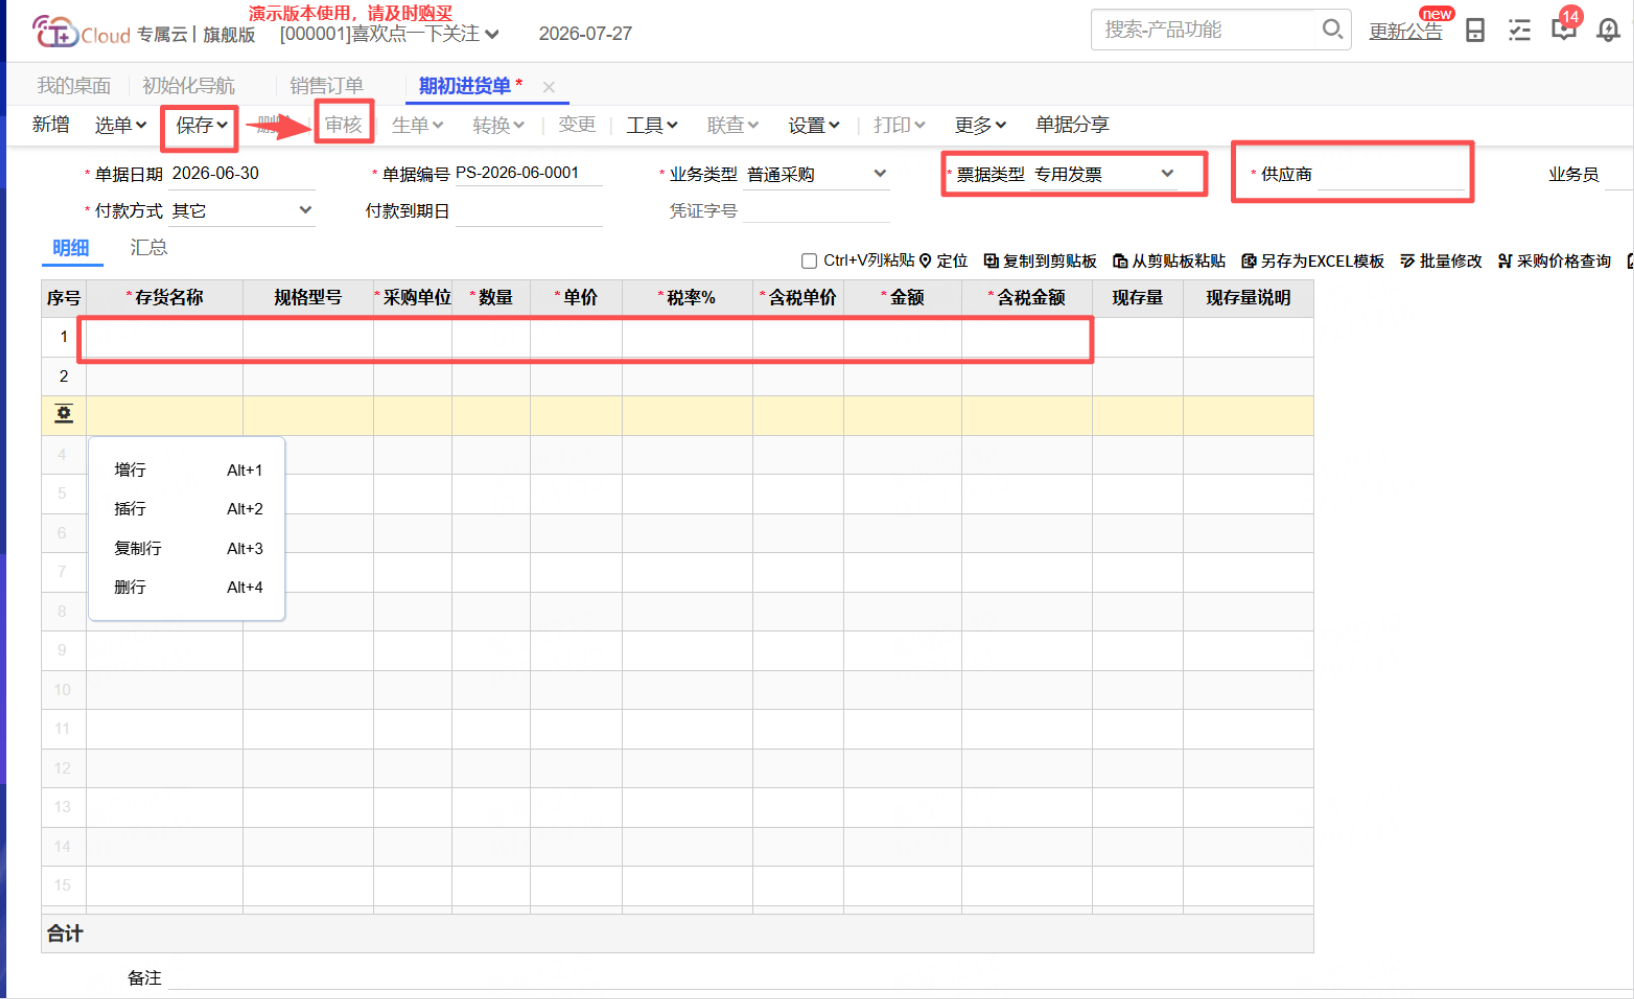Click the row settings gear icon

point(64,414)
